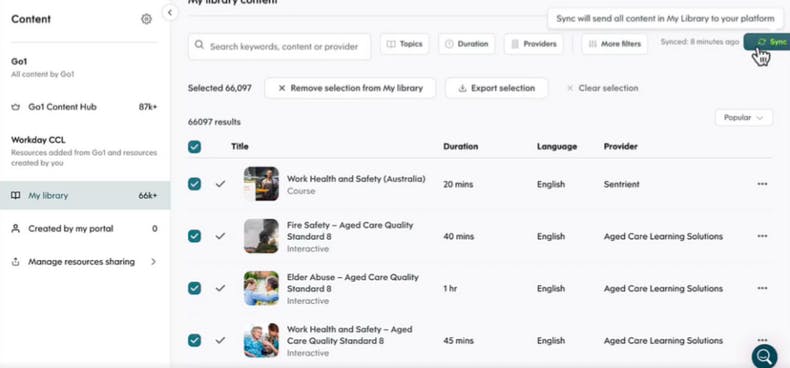Open Created by my portal section

point(85,229)
